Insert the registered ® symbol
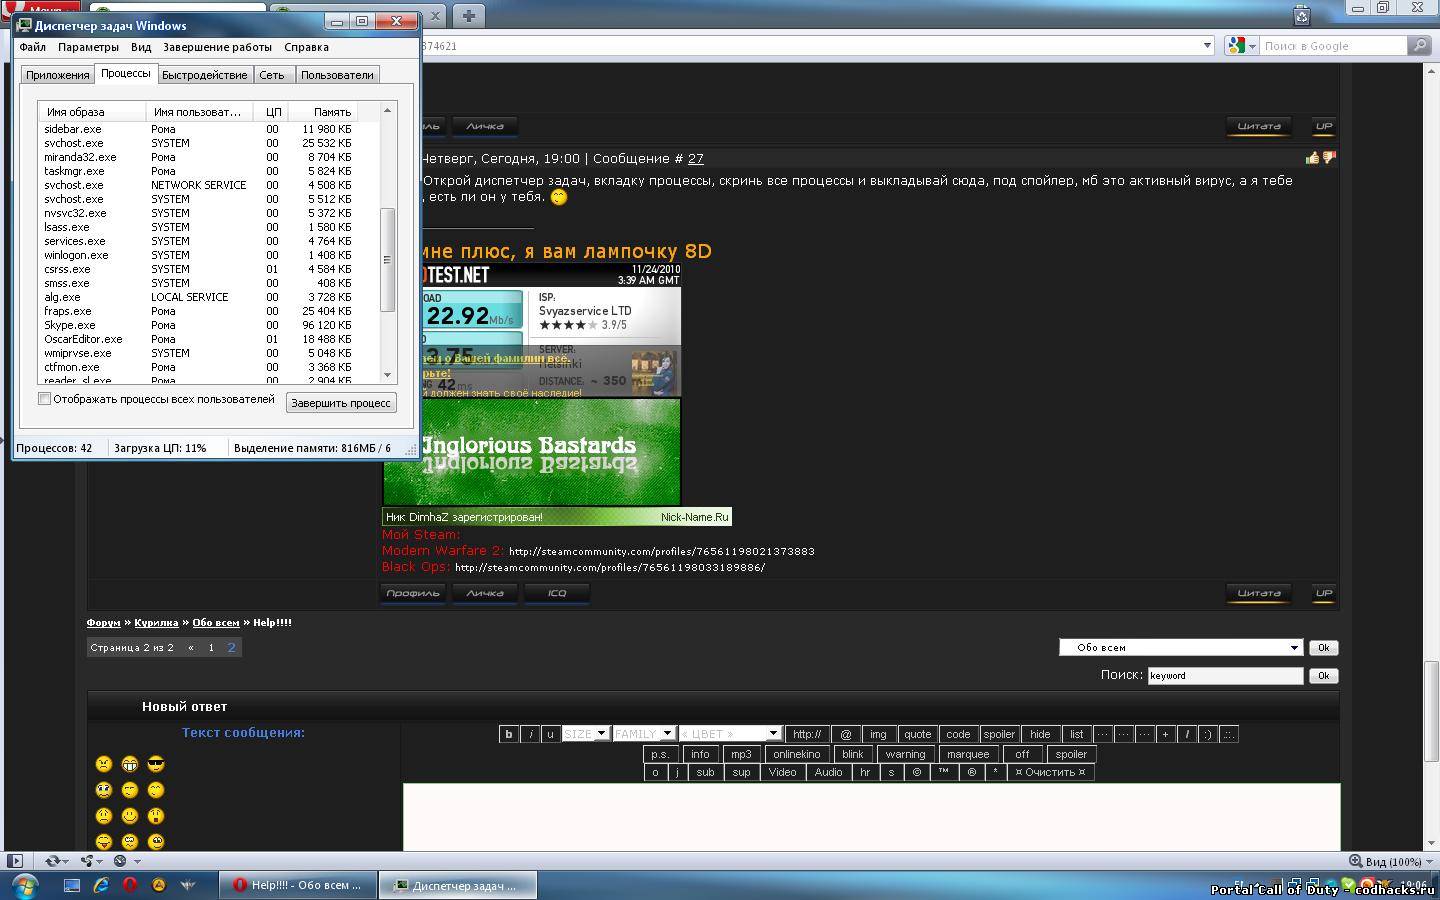 pyautogui.click(x=971, y=772)
